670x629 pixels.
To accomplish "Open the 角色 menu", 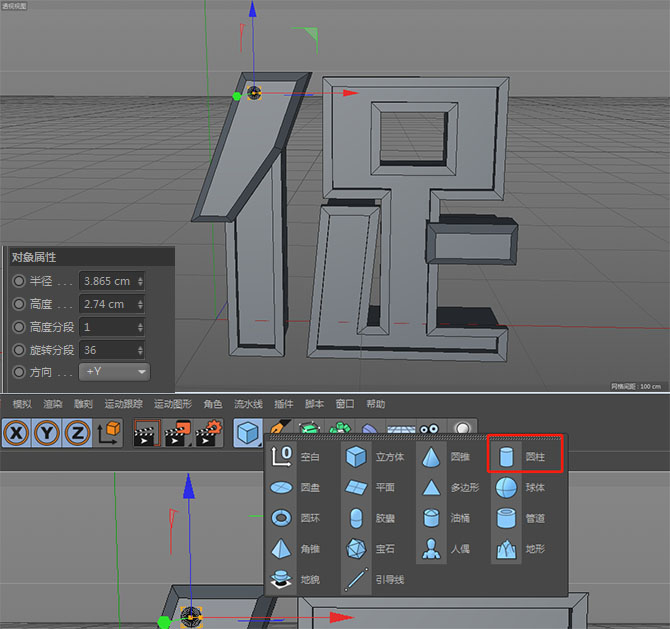I will coord(213,404).
